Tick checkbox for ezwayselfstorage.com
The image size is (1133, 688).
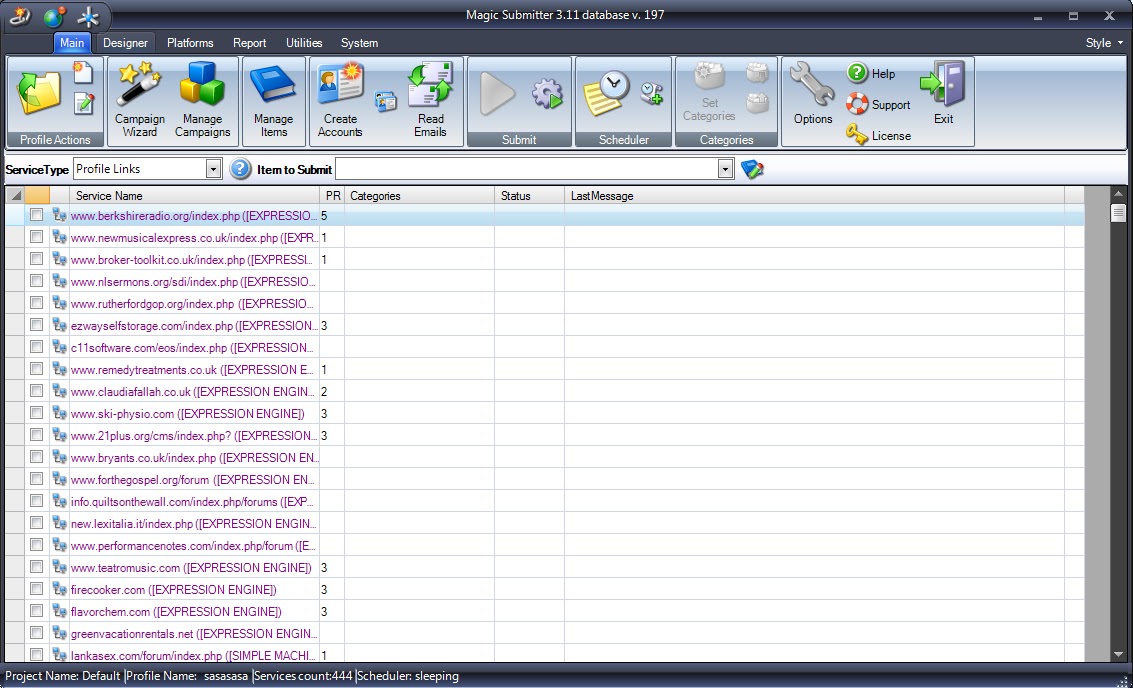37,324
